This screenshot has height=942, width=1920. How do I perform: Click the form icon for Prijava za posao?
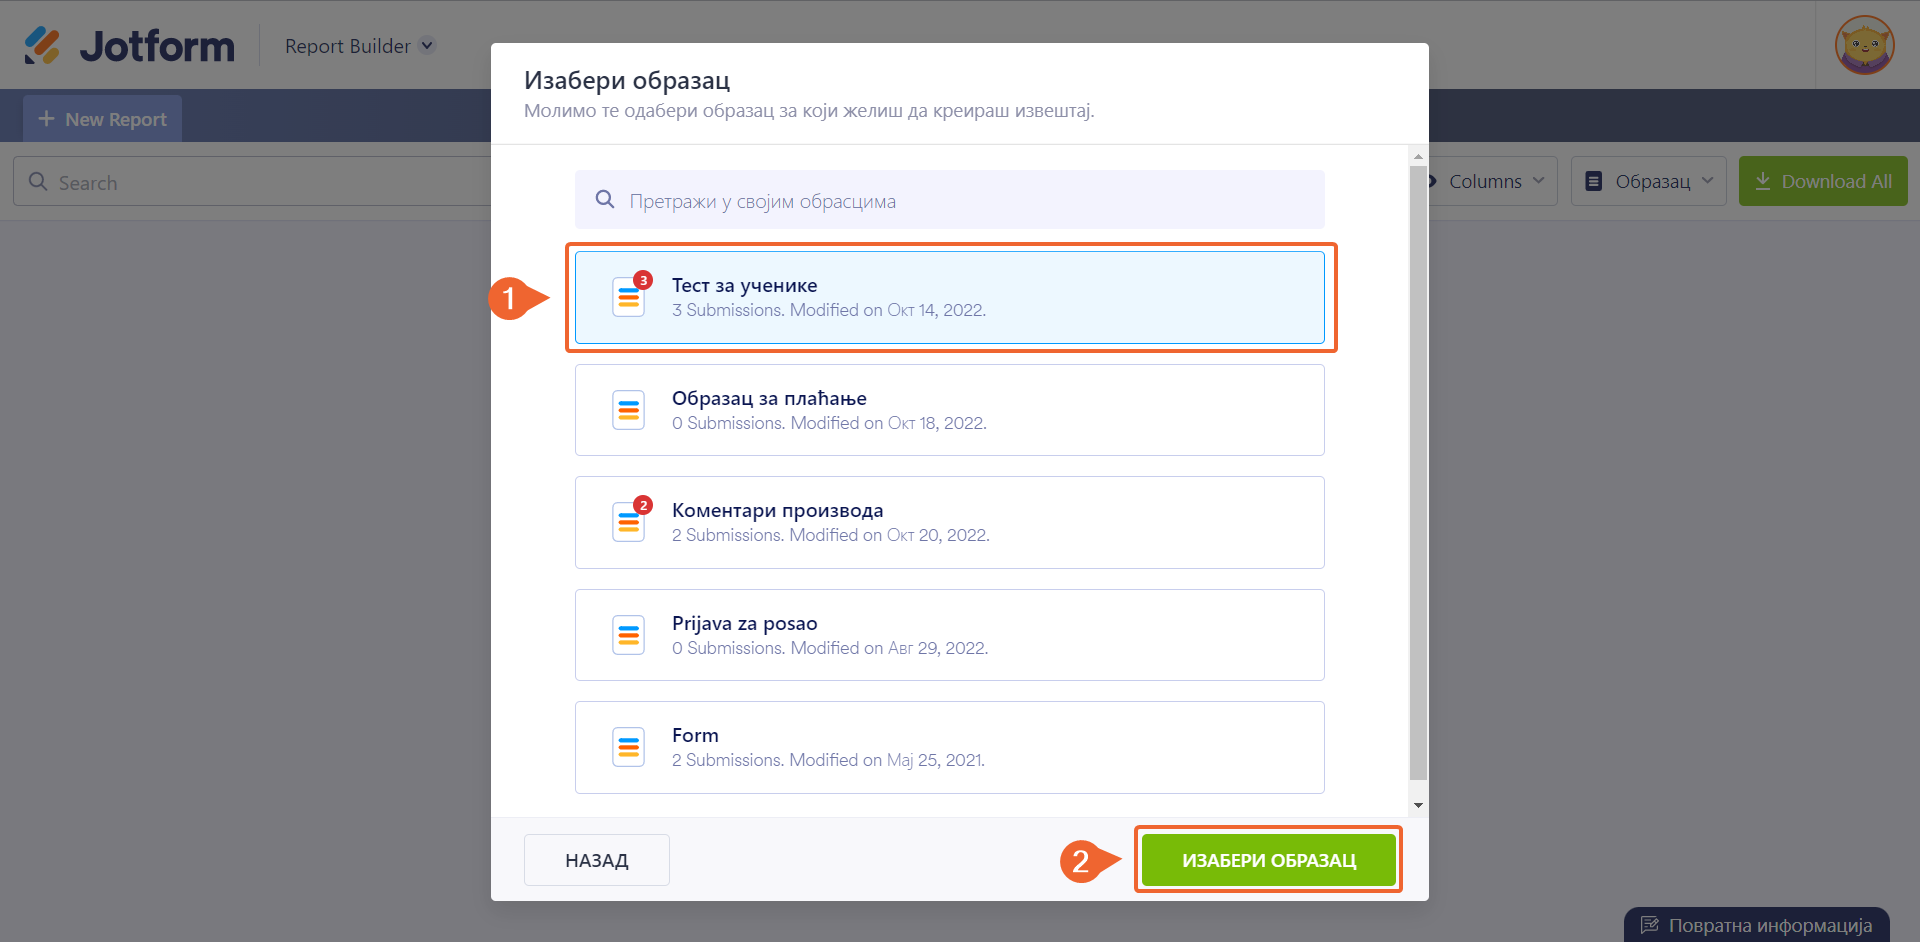click(629, 635)
